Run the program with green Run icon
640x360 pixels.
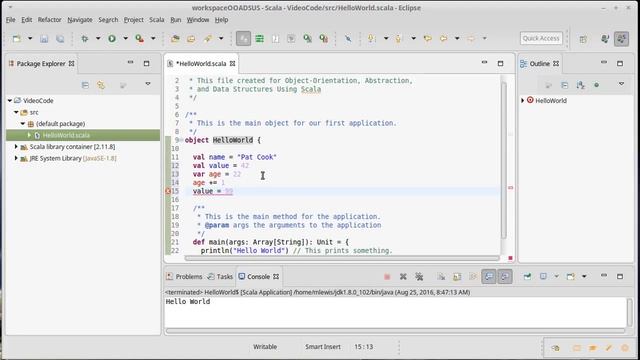point(112,39)
